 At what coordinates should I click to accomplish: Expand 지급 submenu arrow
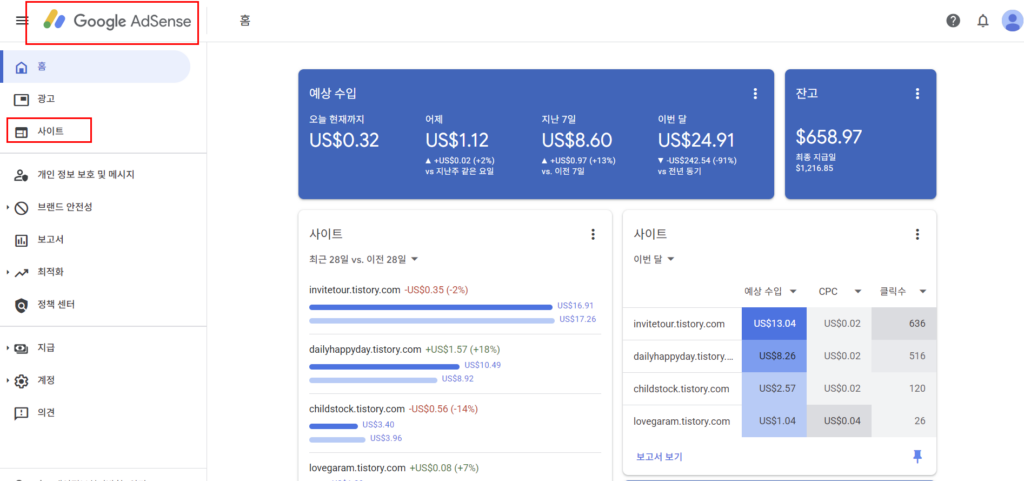(x=8, y=348)
